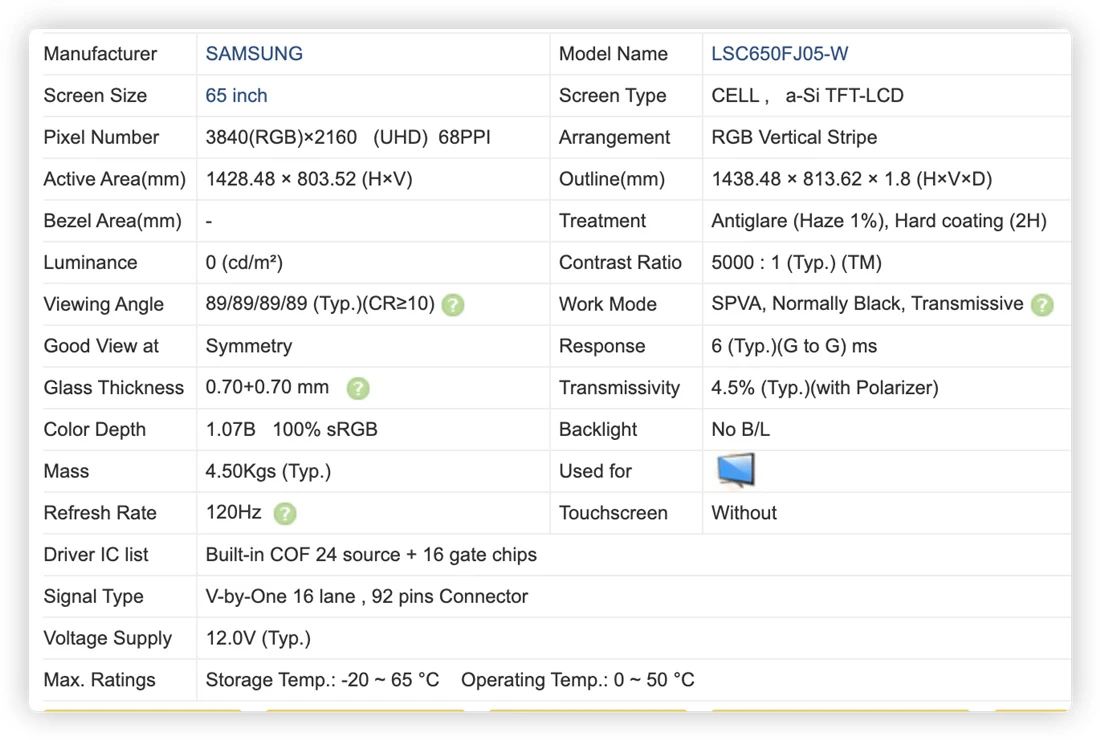Open the help icon beside 120Hz refresh rate
The height and width of the screenshot is (740, 1100).
pyautogui.click(x=285, y=513)
